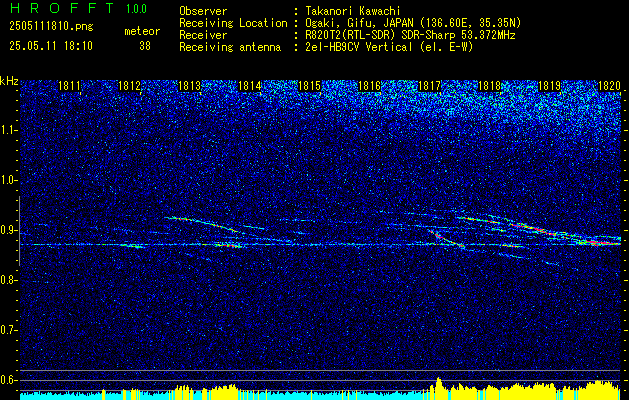Image resolution: width=629 pixels, height=400 pixels.
Task: Click the Receiving antenna label
Action: point(230,47)
